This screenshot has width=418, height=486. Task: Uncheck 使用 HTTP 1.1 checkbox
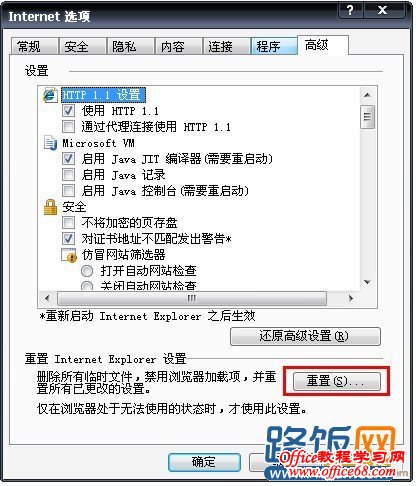[x=68, y=111]
